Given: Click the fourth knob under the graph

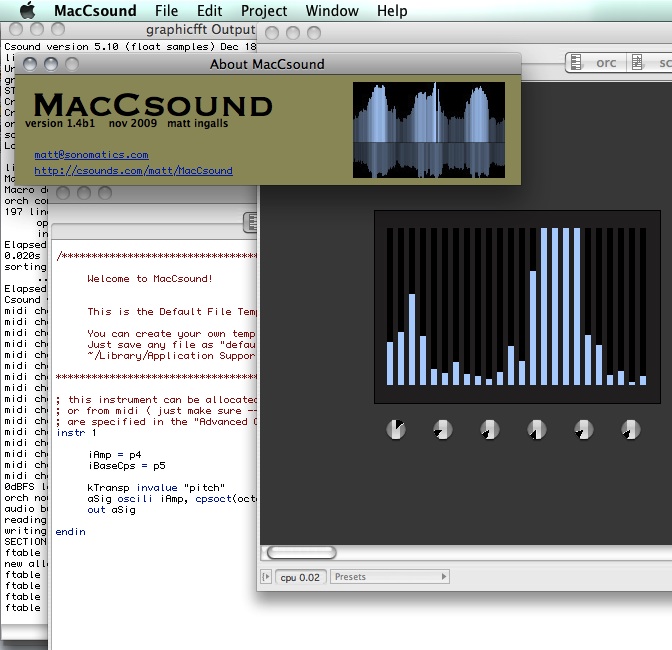Looking at the screenshot, I should [x=537, y=429].
